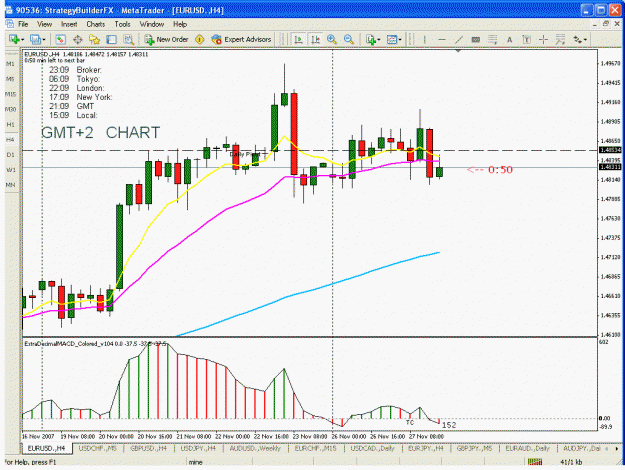This screenshot has height=470, width=625.
Task: Switch to the USDJPY,H4 chart tab
Action: click(x=198, y=448)
